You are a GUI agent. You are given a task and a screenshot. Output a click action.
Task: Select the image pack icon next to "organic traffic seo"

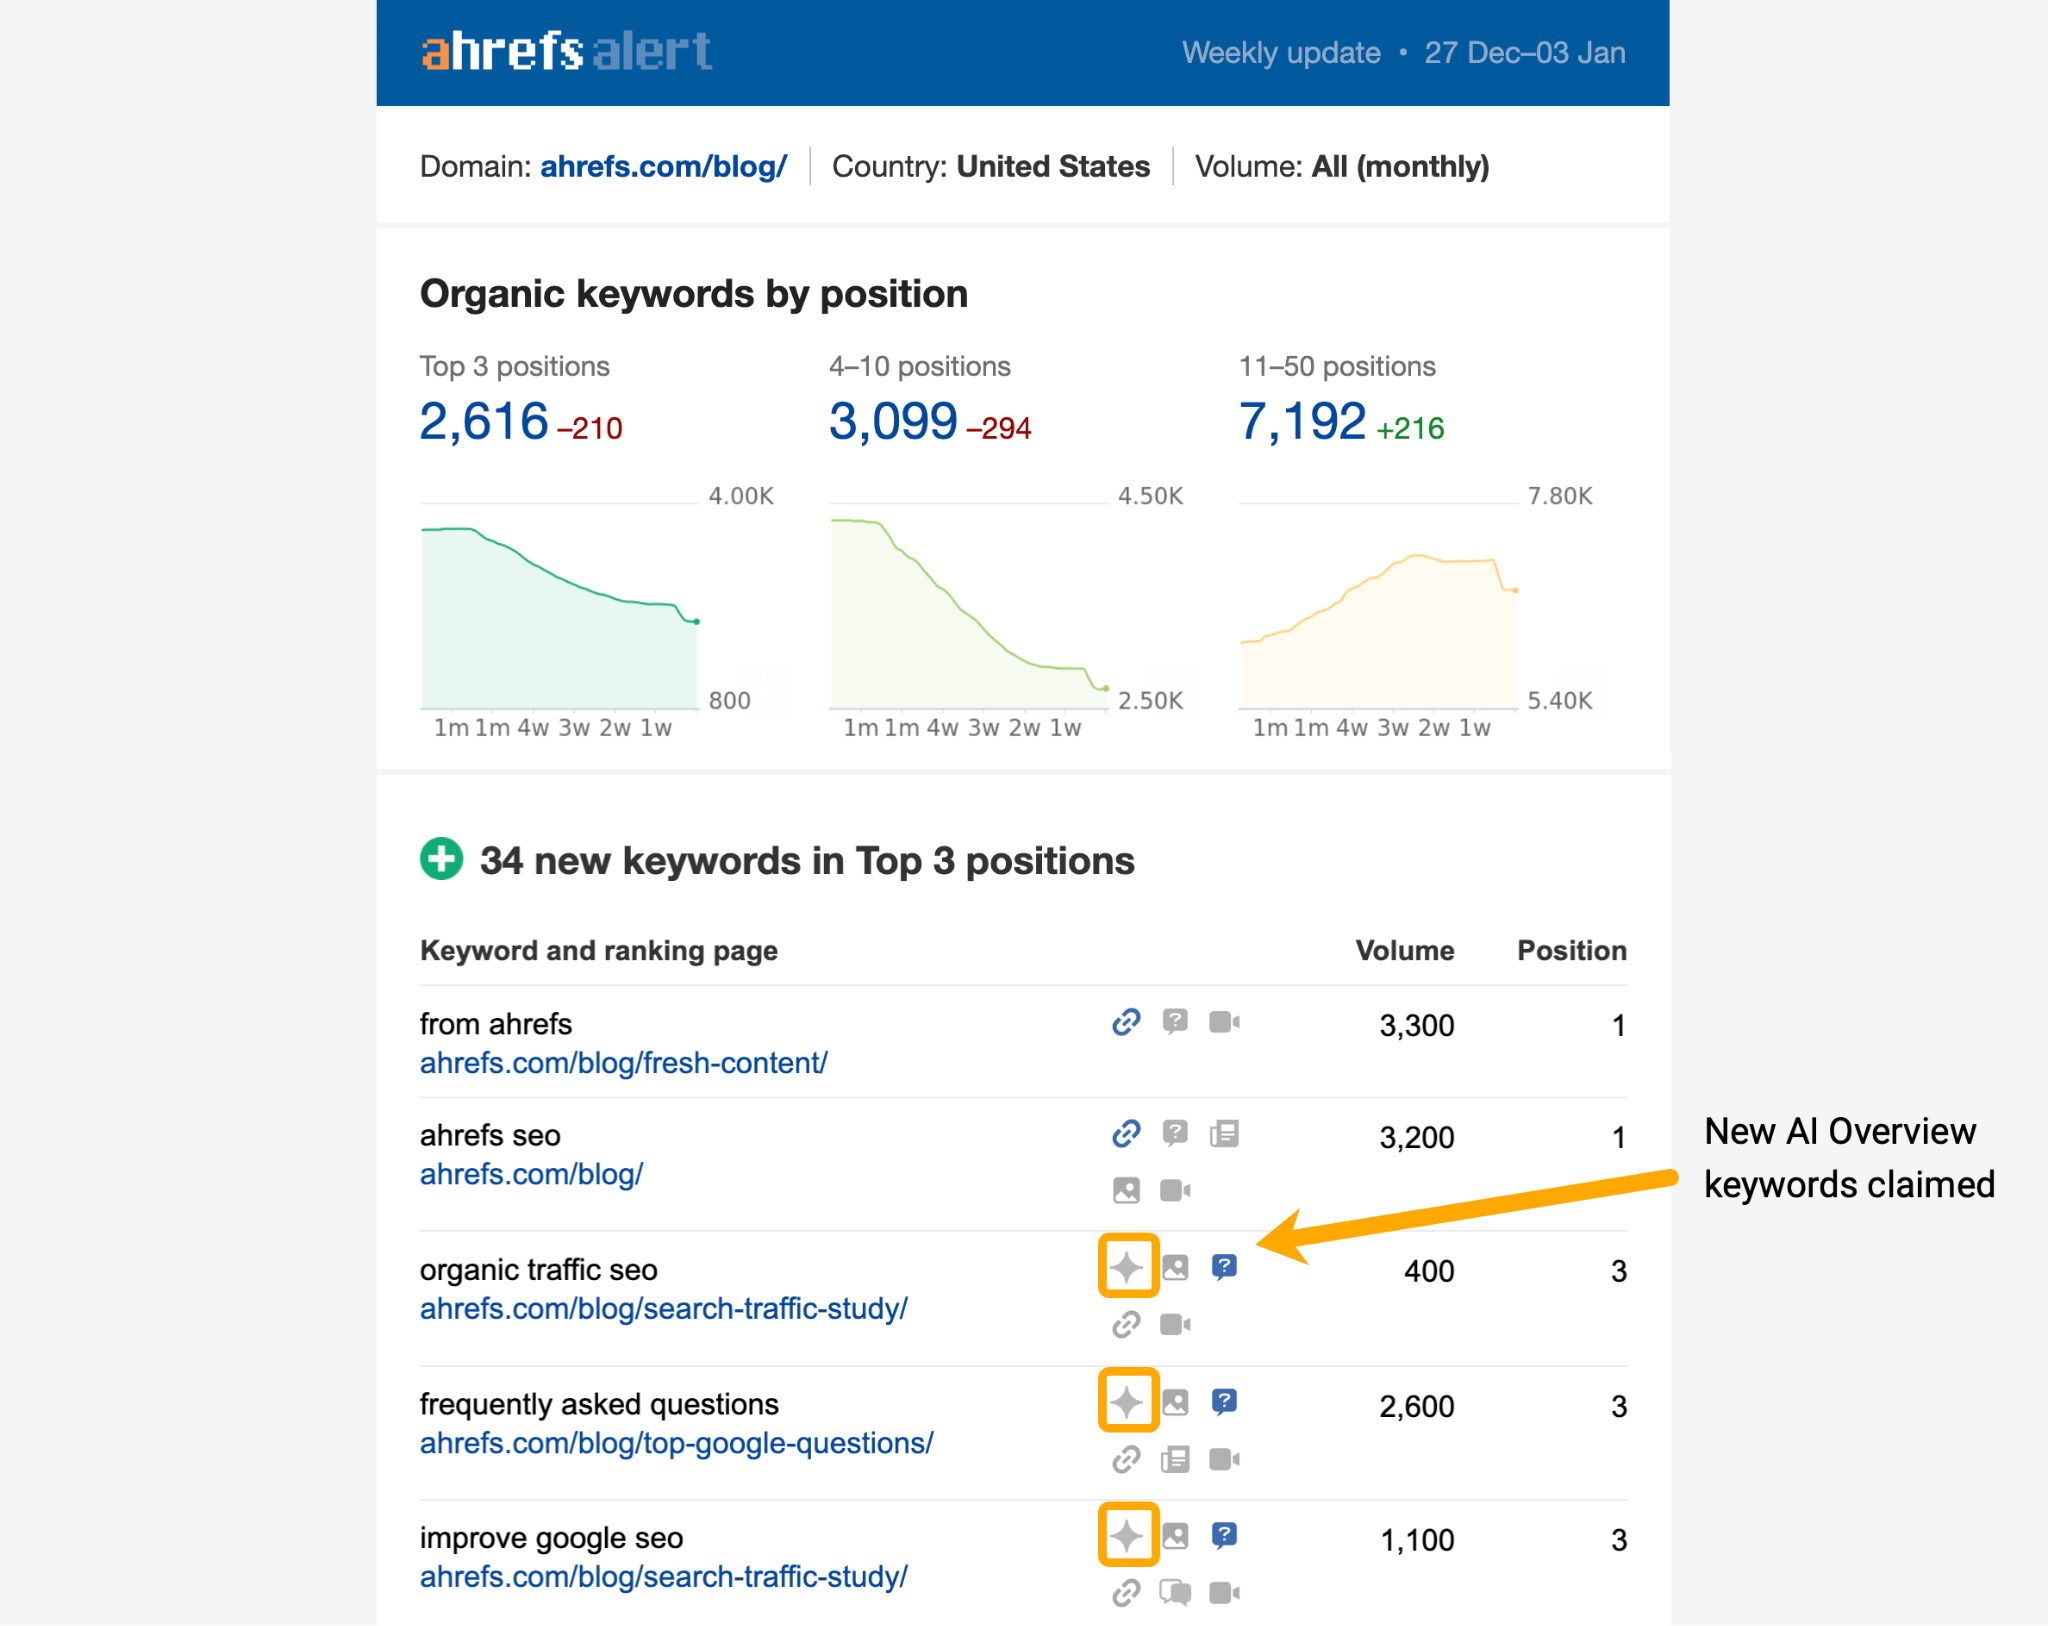pyautogui.click(x=1175, y=1266)
